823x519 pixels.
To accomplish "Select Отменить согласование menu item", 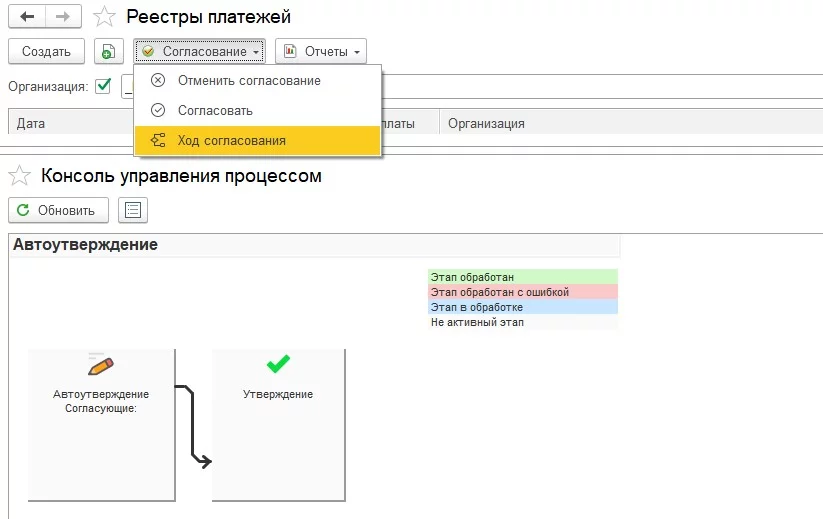I will click(x=249, y=80).
